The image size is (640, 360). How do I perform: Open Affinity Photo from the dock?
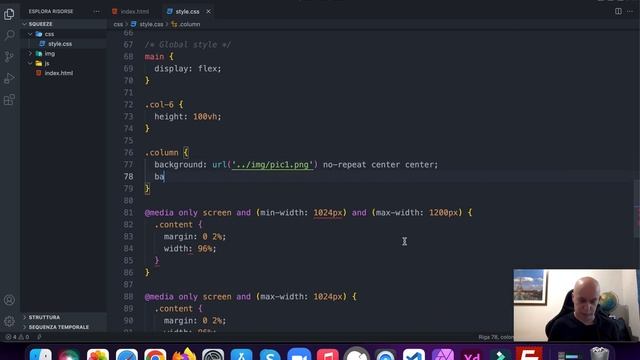coord(443,354)
